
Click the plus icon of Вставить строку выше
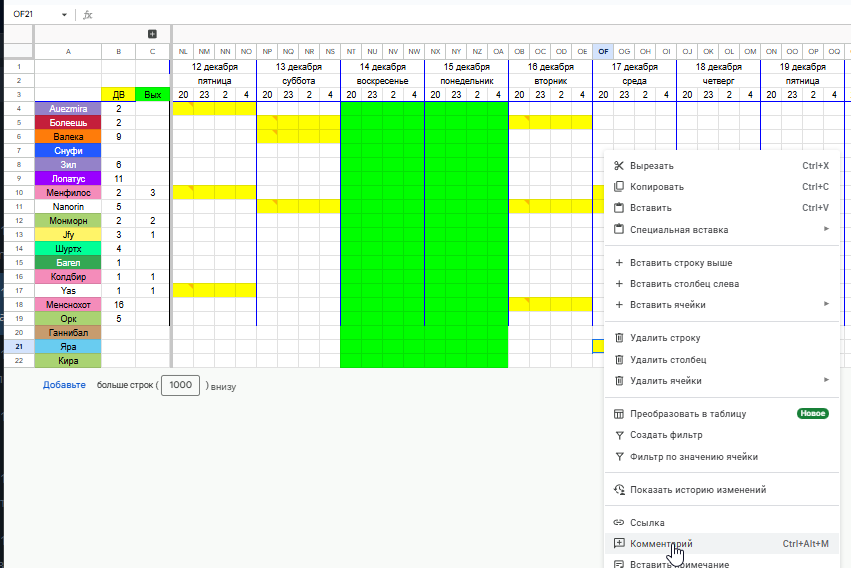point(619,263)
